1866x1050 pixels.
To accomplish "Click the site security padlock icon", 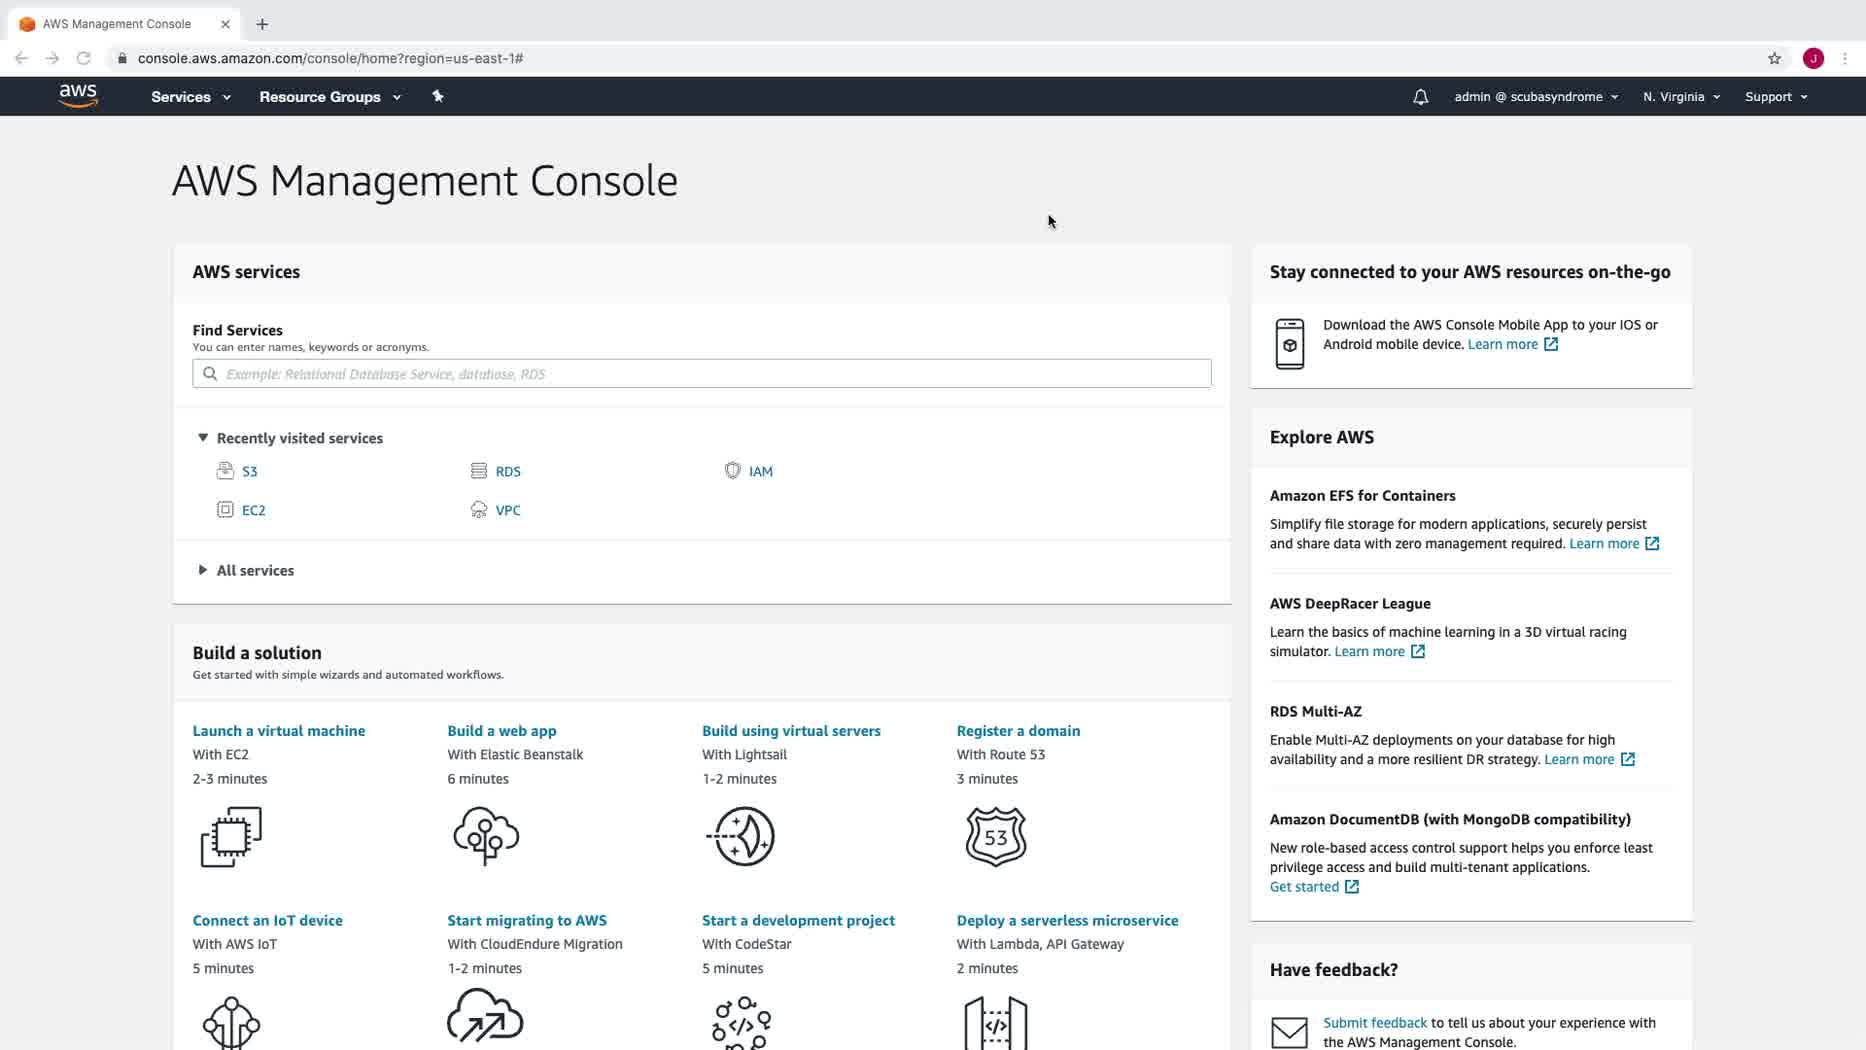I will [x=122, y=58].
